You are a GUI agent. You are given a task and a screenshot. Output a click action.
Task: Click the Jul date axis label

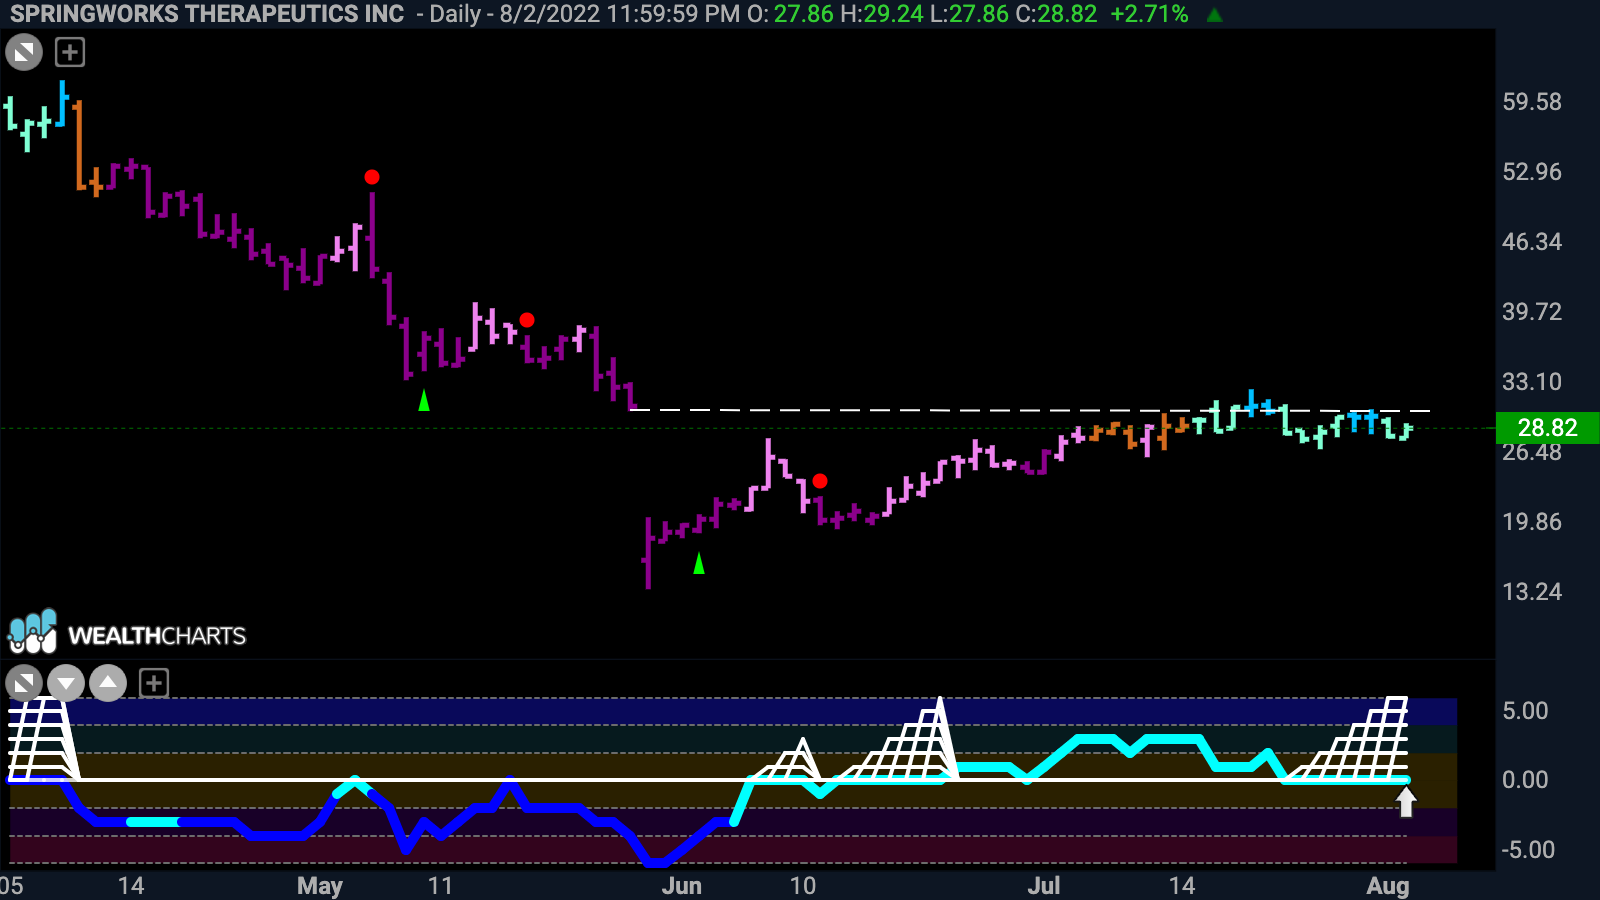click(1044, 886)
